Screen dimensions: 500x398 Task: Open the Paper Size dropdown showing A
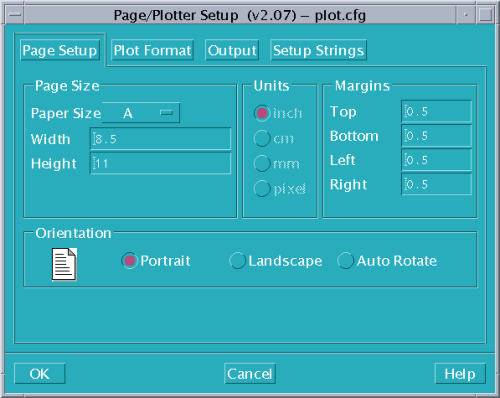141,113
